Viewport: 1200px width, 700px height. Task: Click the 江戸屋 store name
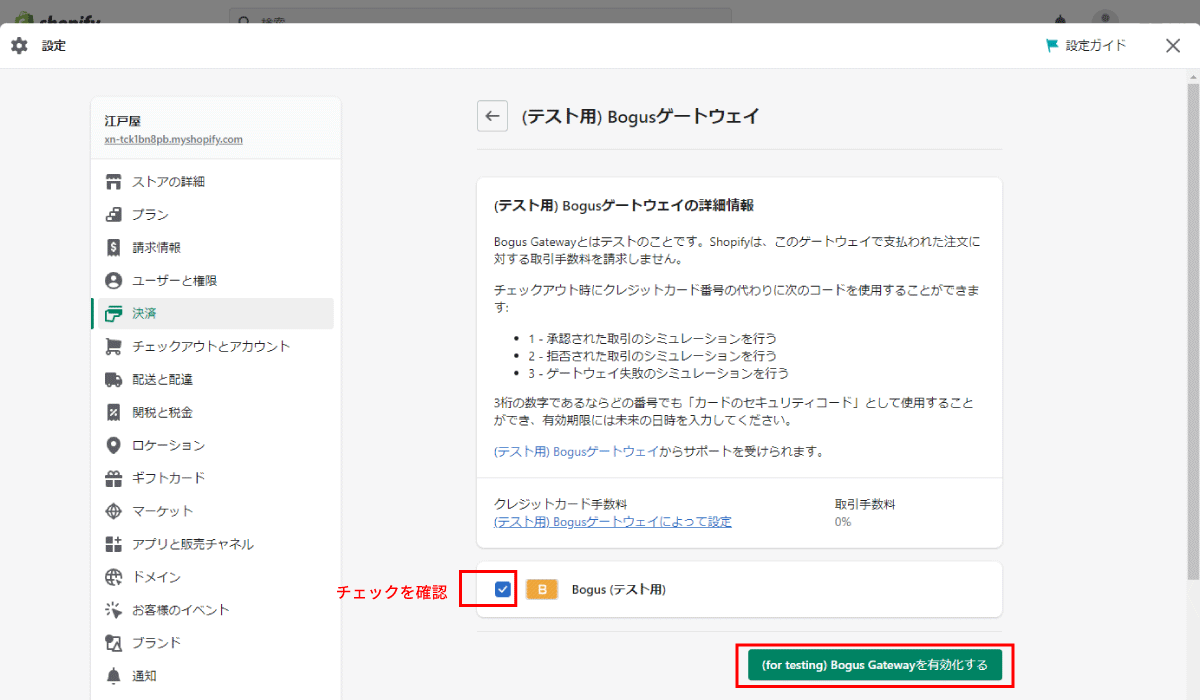(x=123, y=121)
